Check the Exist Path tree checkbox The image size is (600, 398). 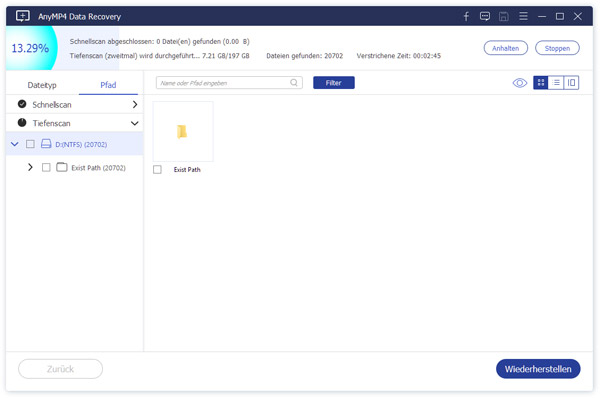pyautogui.click(x=46, y=167)
